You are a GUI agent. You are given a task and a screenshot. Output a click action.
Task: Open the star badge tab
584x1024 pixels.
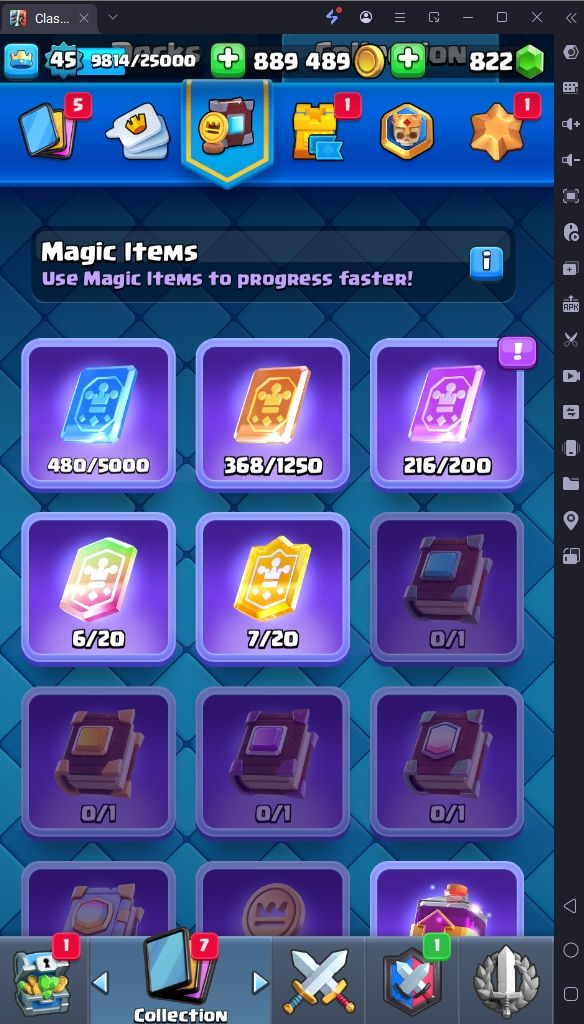[x=498, y=131]
